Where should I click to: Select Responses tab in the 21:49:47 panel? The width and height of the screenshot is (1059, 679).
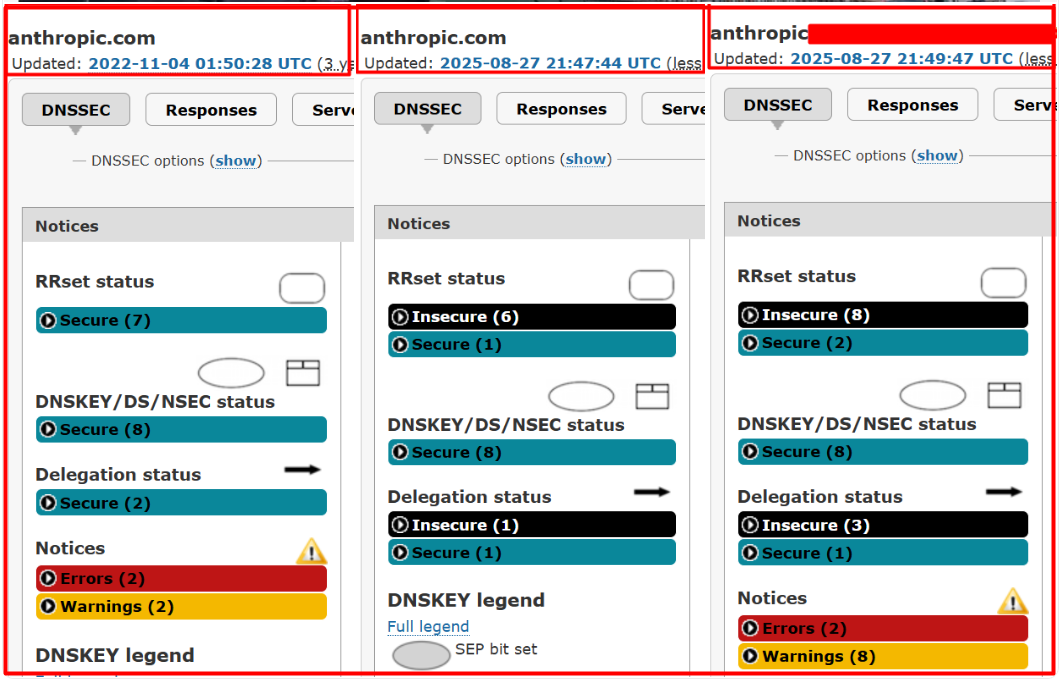tap(912, 105)
